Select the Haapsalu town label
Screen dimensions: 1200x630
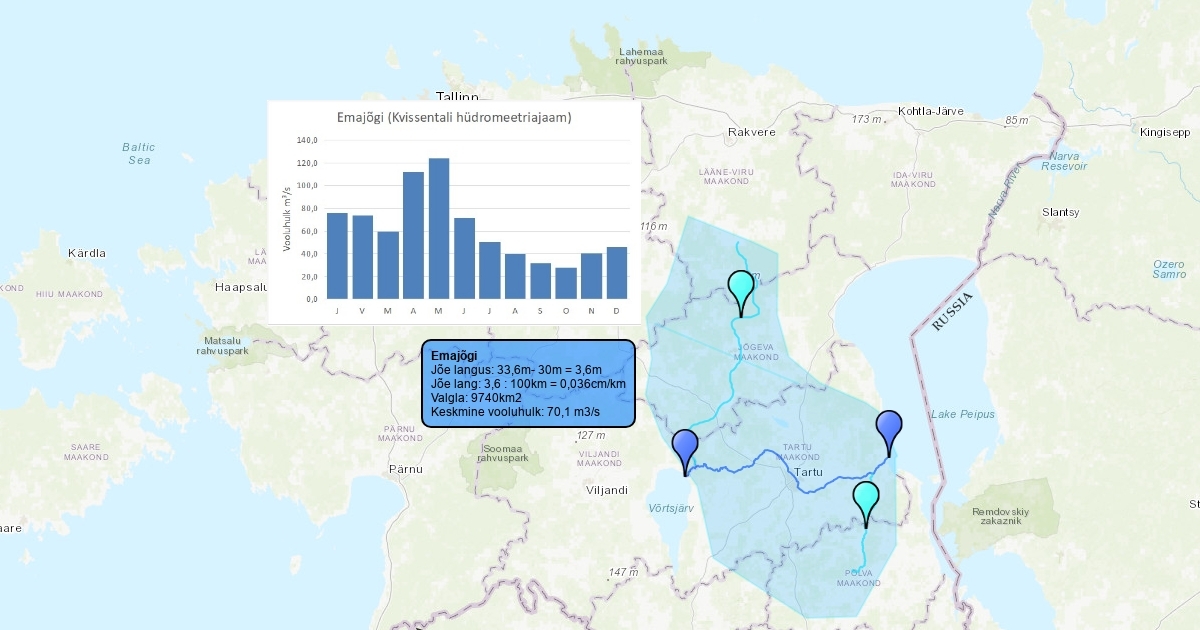coord(236,286)
